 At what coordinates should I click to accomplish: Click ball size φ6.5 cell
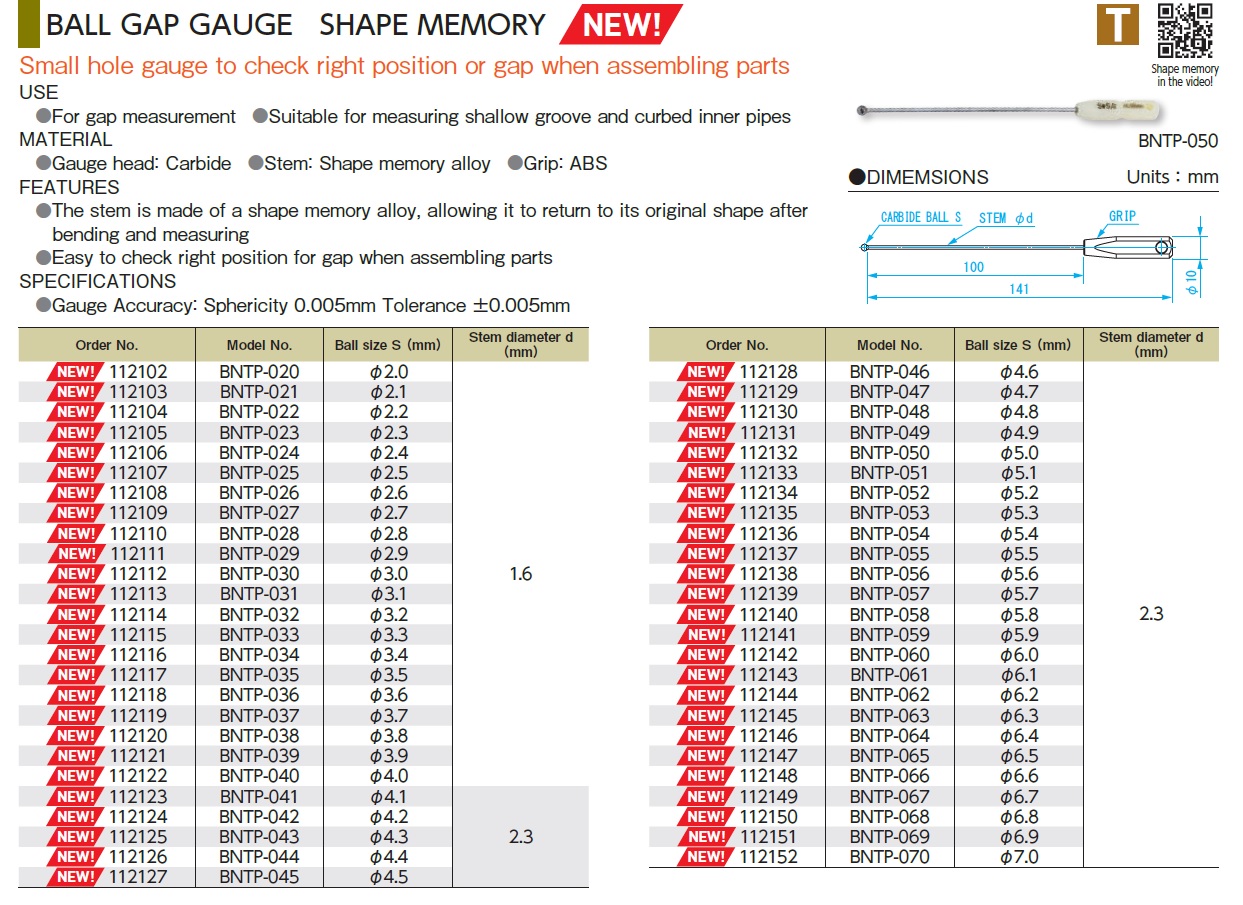click(1018, 756)
